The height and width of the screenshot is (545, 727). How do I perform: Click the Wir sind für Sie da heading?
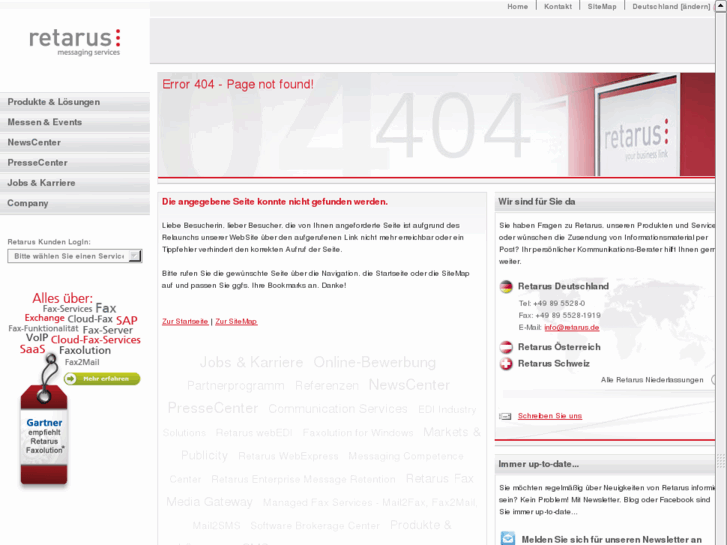[536, 202]
